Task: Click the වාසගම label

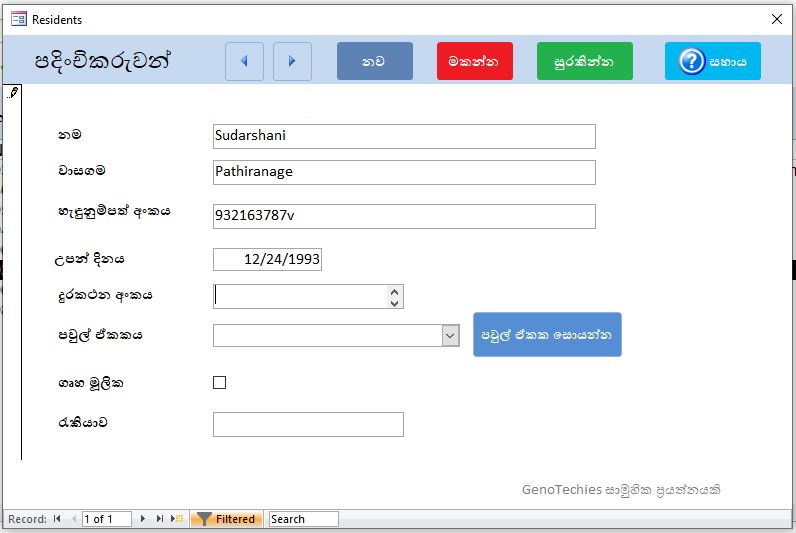Action: [82, 171]
